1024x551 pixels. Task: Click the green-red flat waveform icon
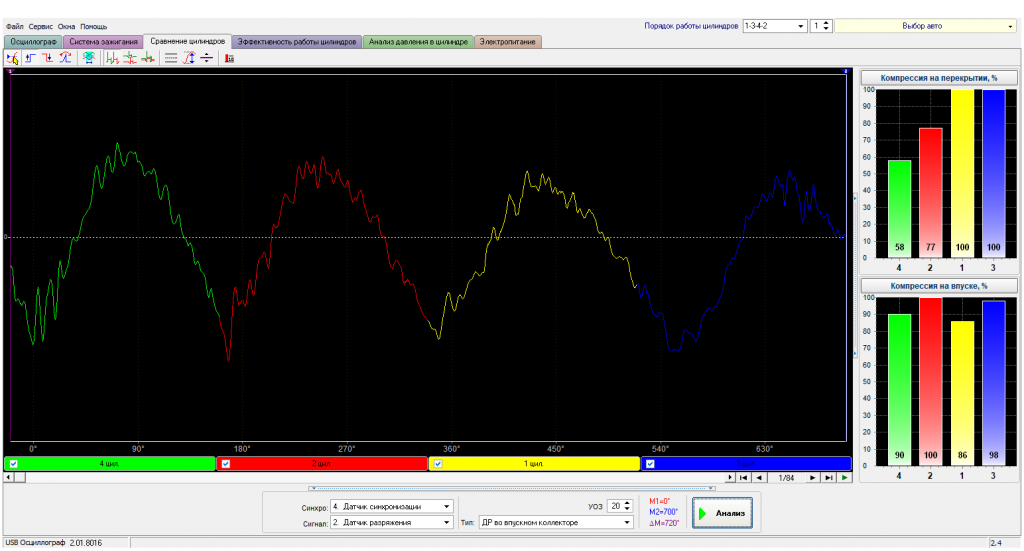[x=148, y=58]
